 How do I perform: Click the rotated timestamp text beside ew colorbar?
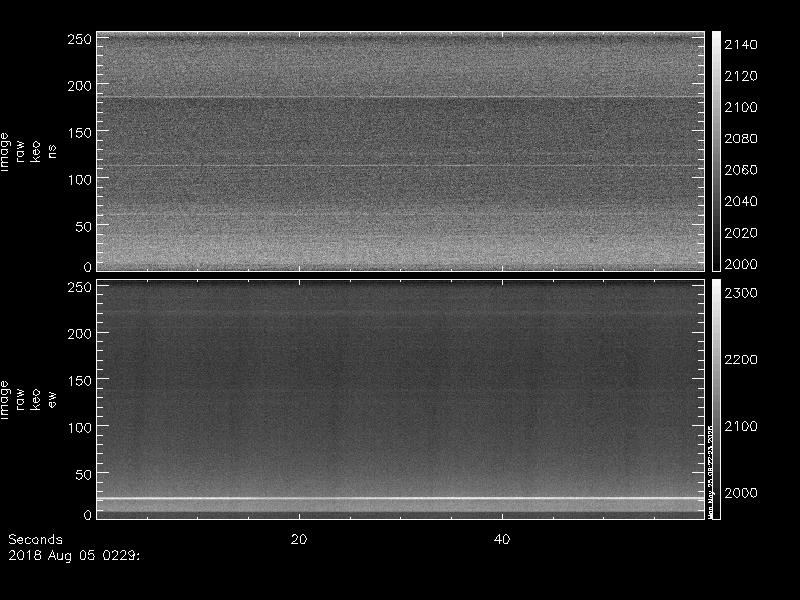click(710, 472)
